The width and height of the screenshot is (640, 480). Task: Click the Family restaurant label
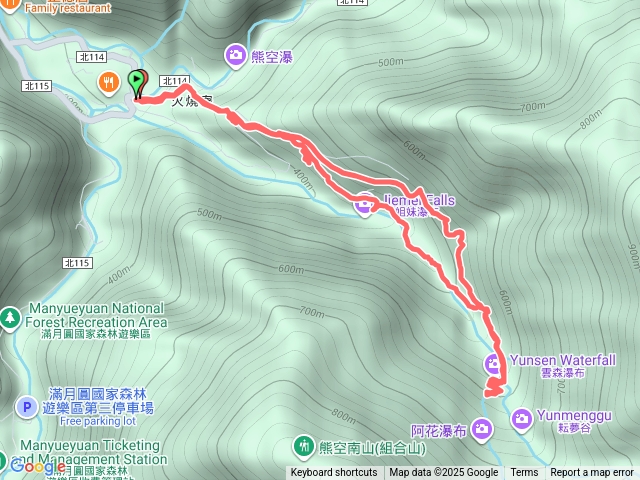(68, 8)
